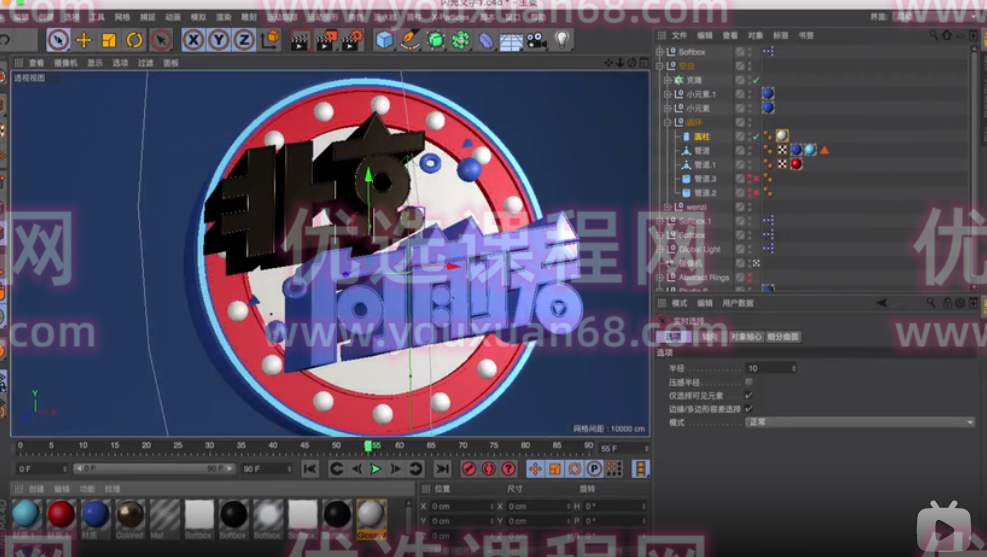Click the Render to Picture Viewer icon
Viewport: 987px width, 557px height.
point(325,40)
